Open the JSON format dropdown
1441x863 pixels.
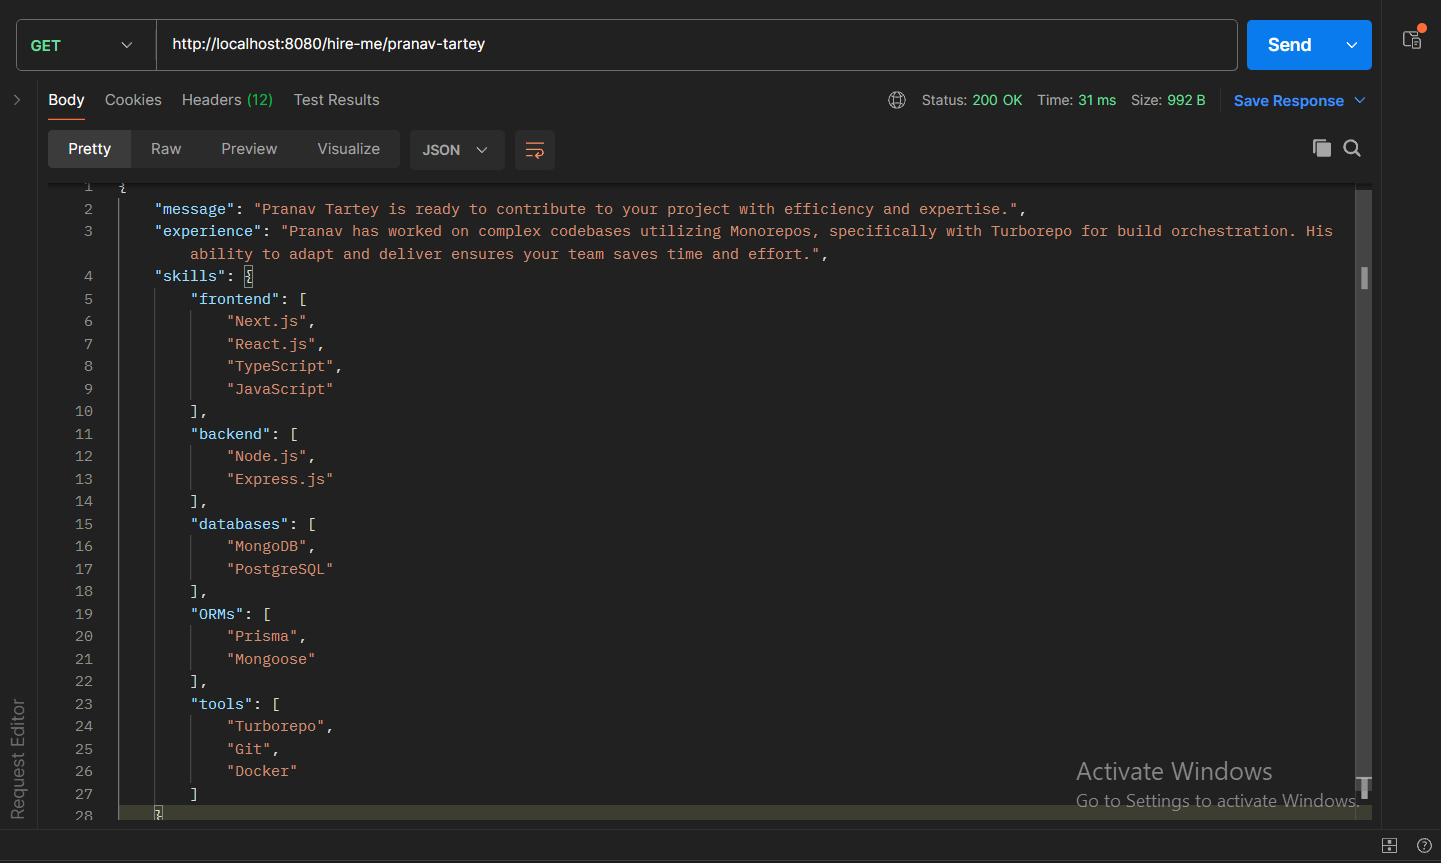457,150
